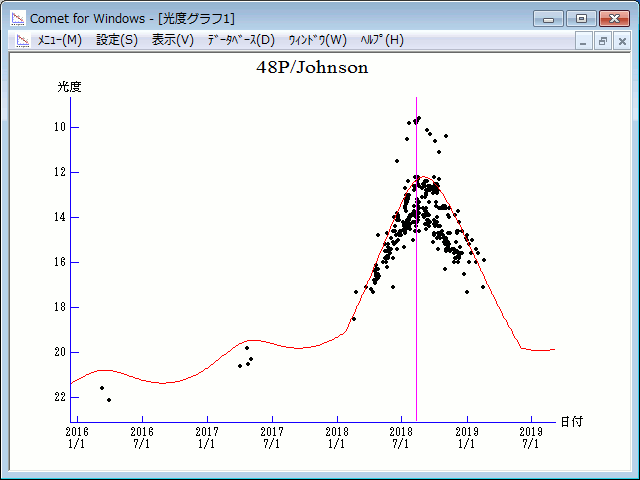Open the ｳｨﾝﾄﾞｳ(W) window menu
This screenshot has width=640, height=480.
click(317, 40)
